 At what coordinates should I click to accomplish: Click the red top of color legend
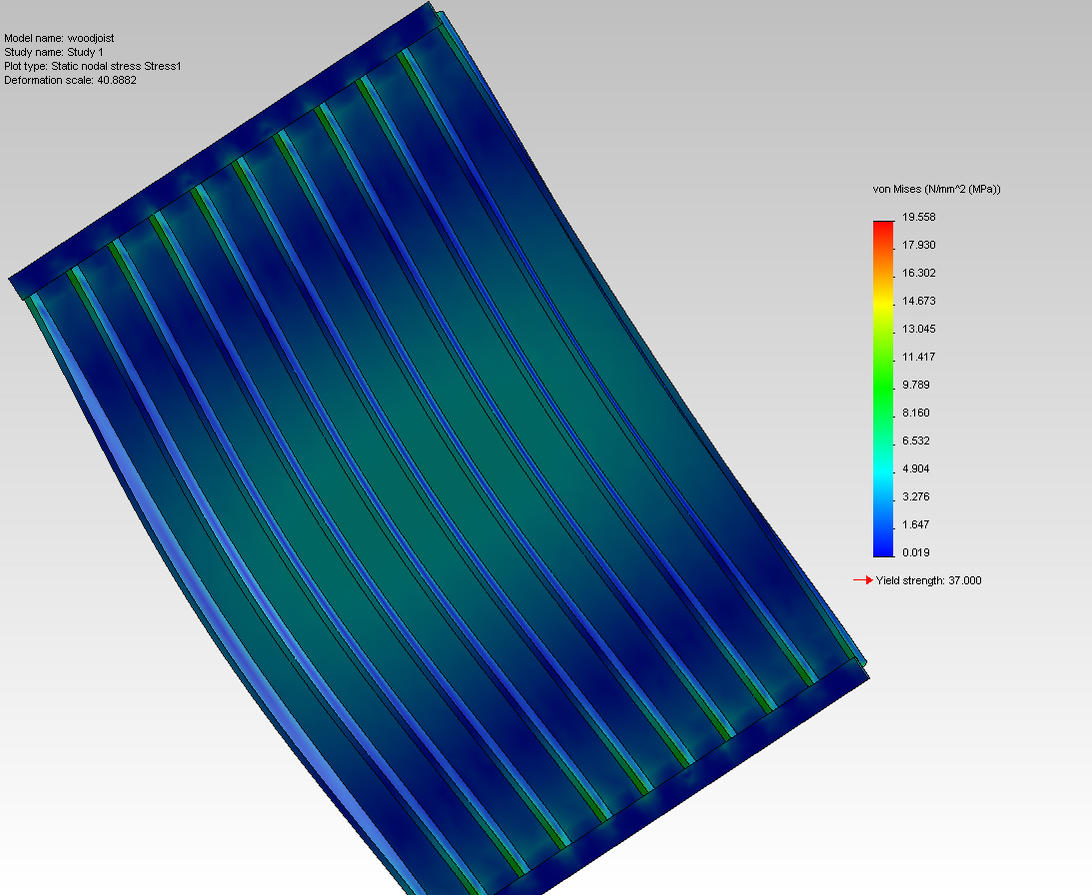[883, 233]
